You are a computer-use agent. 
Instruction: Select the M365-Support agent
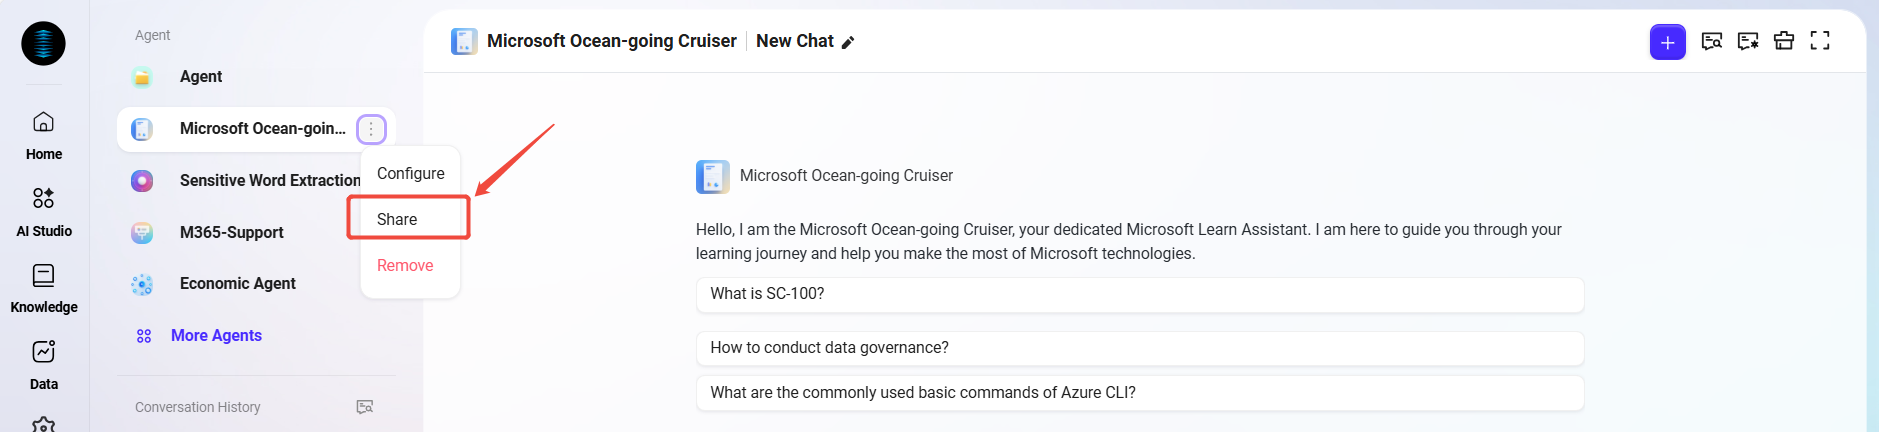click(x=231, y=232)
